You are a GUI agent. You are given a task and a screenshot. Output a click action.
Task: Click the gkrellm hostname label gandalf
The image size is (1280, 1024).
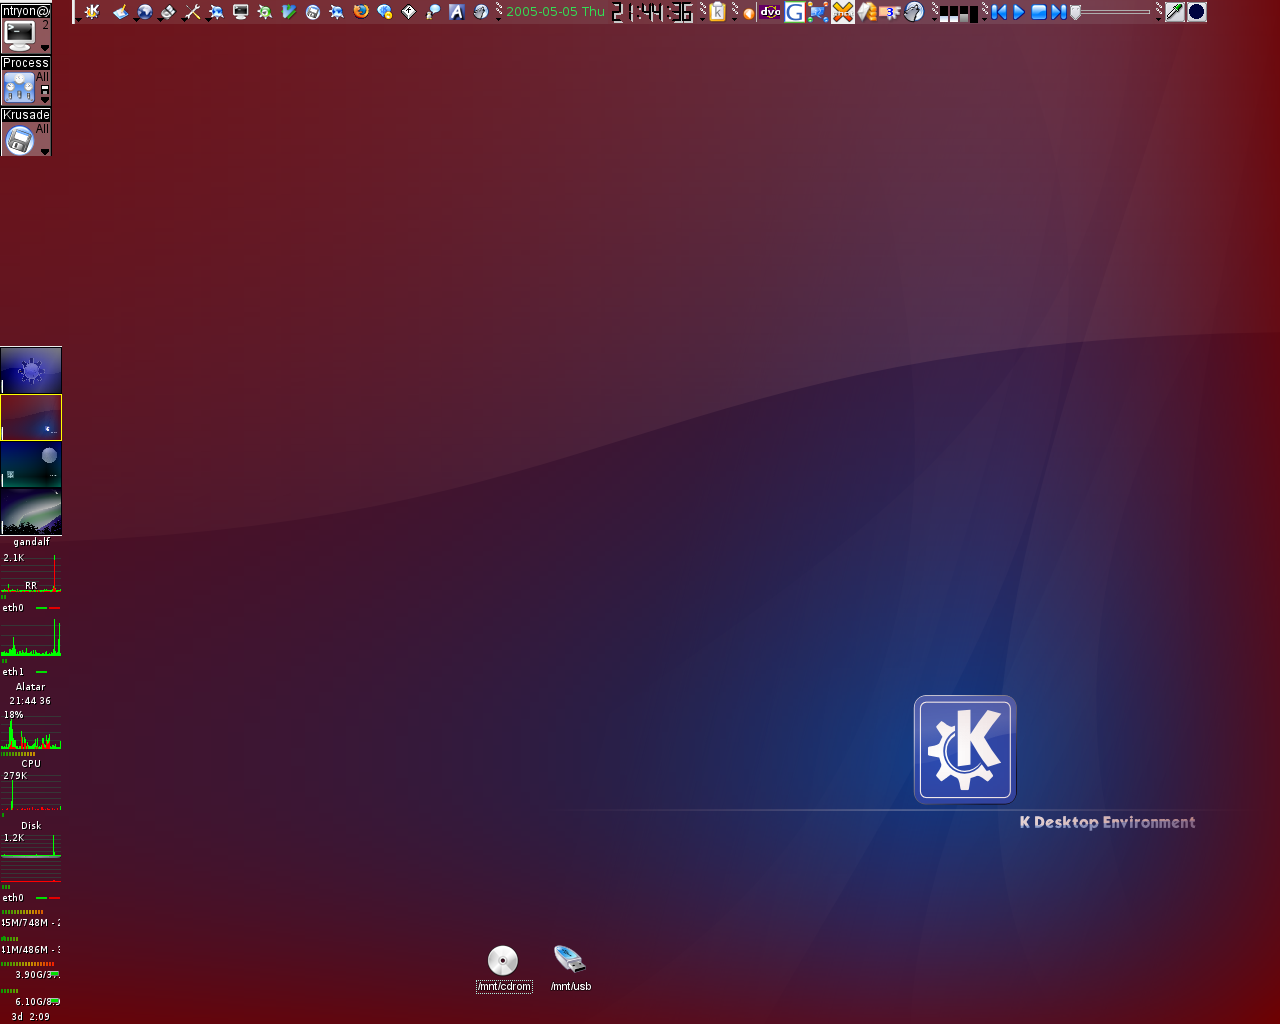(x=31, y=542)
